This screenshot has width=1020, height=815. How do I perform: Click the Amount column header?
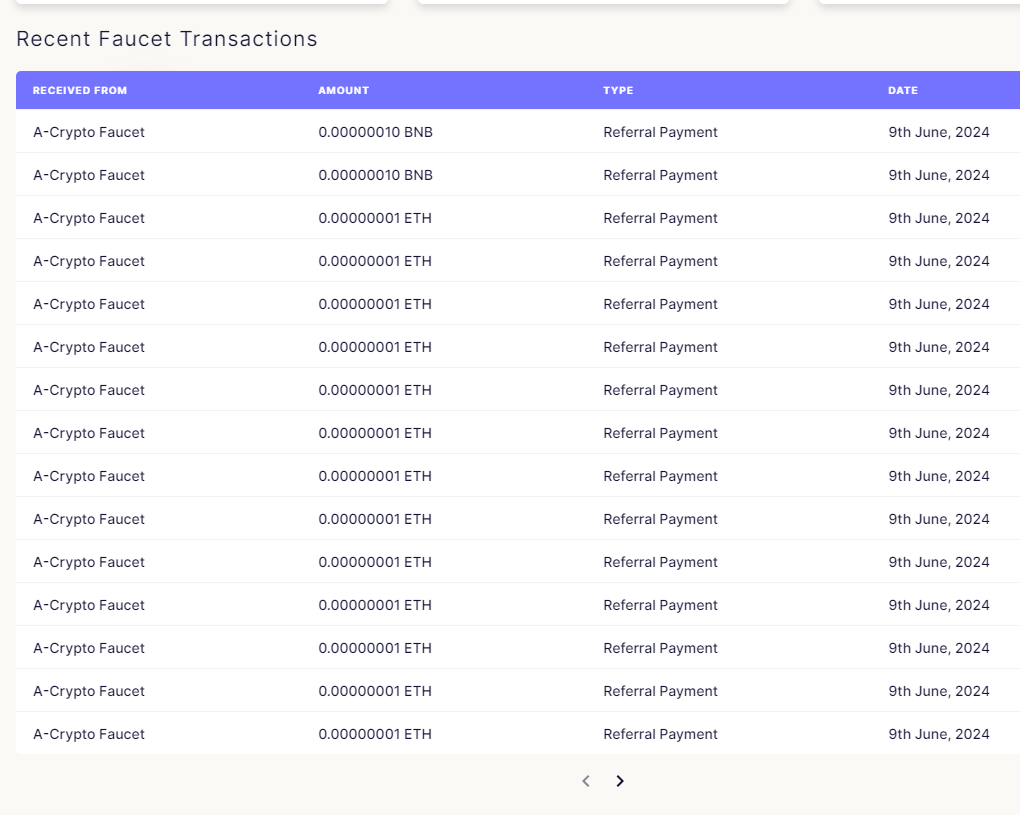click(x=344, y=90)
